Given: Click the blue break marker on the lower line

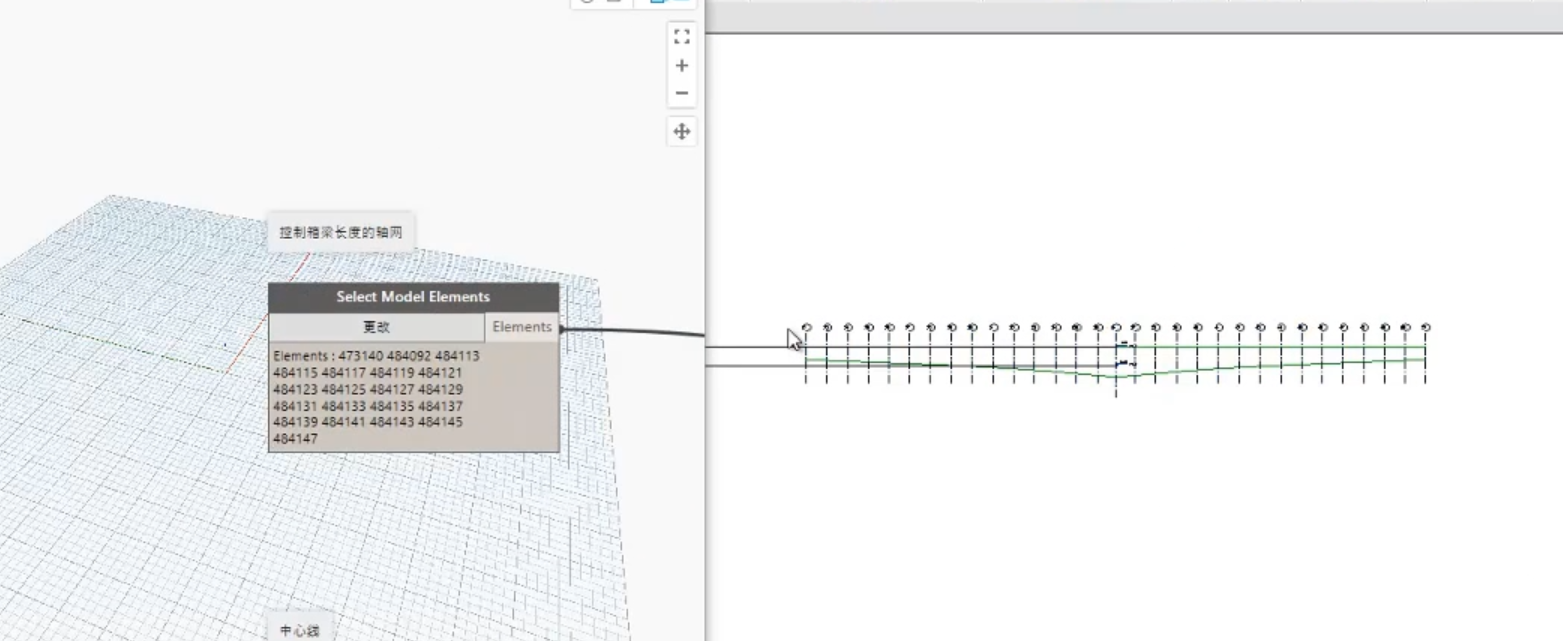Looking at the screenshot, I should pos(1125,363).
